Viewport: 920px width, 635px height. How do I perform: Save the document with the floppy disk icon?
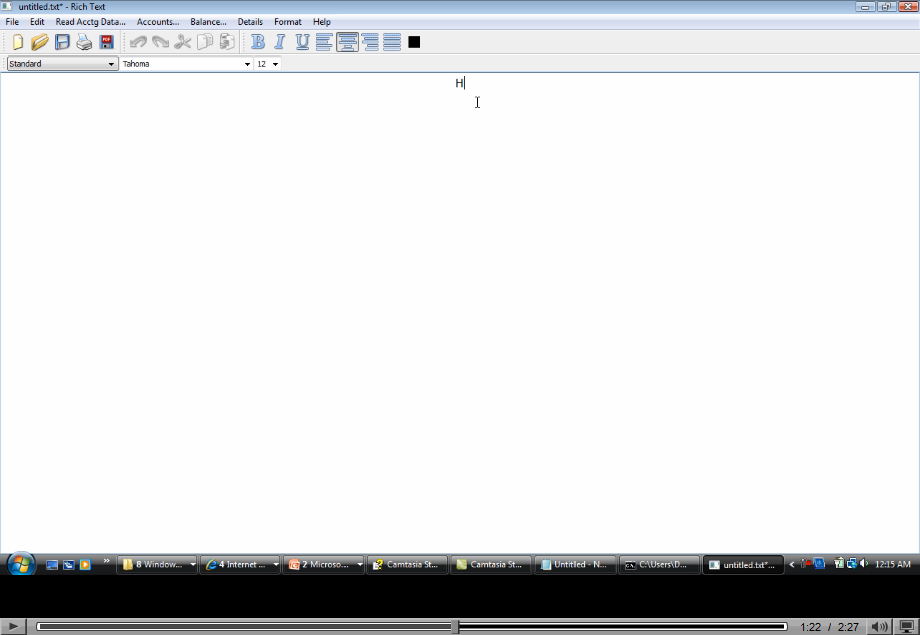tap(62, 42)
